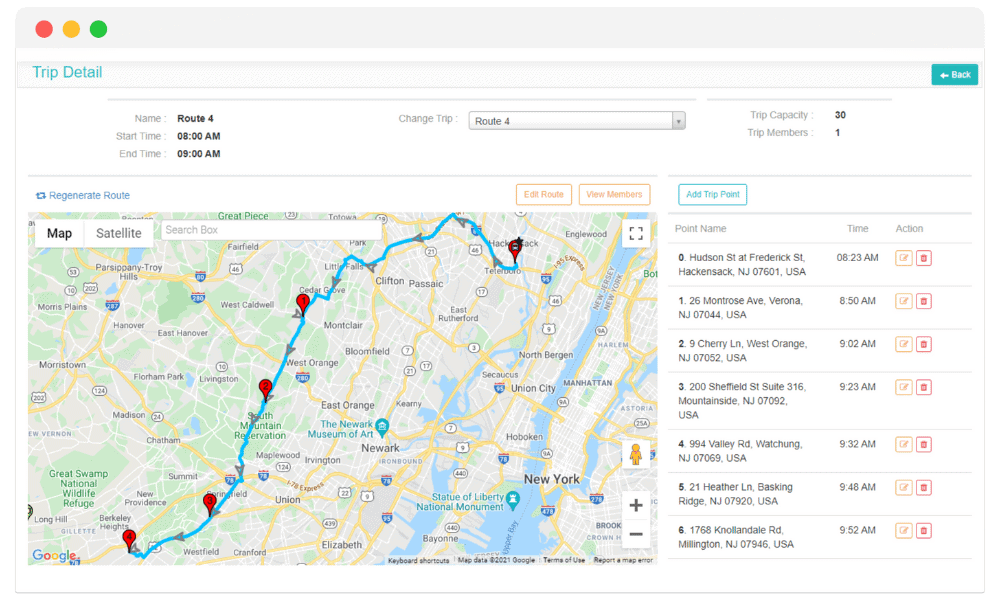Viewport: 1000px width, 600px height.
Task: Edit the 1768 Knollandale Rd trip point
Action: click(x=904, y=530)
